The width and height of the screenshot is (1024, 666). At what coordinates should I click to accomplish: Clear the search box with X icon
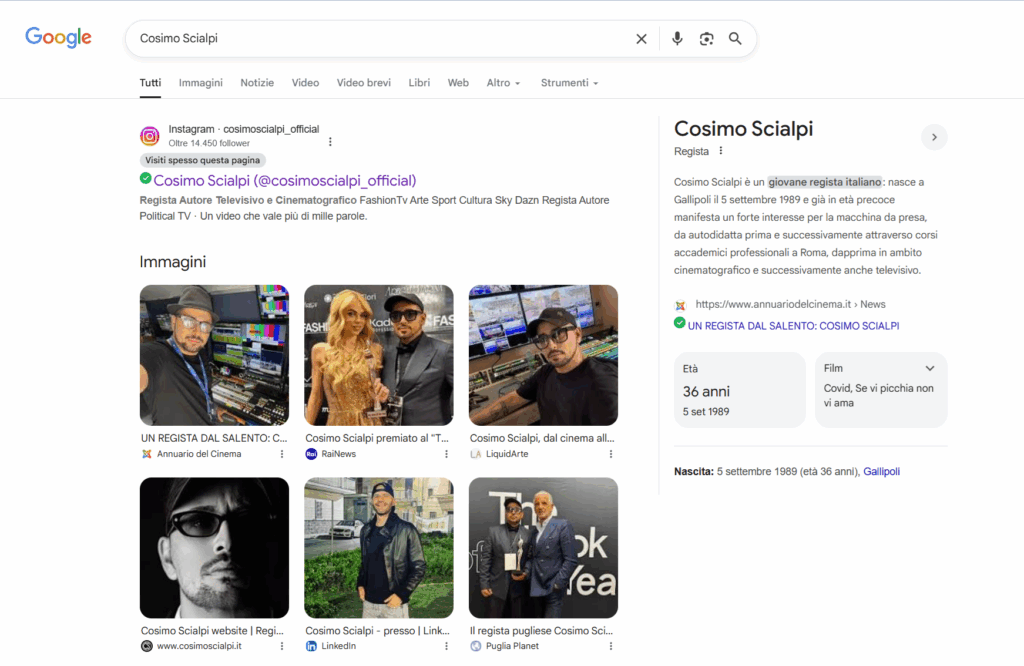point(641,39)
